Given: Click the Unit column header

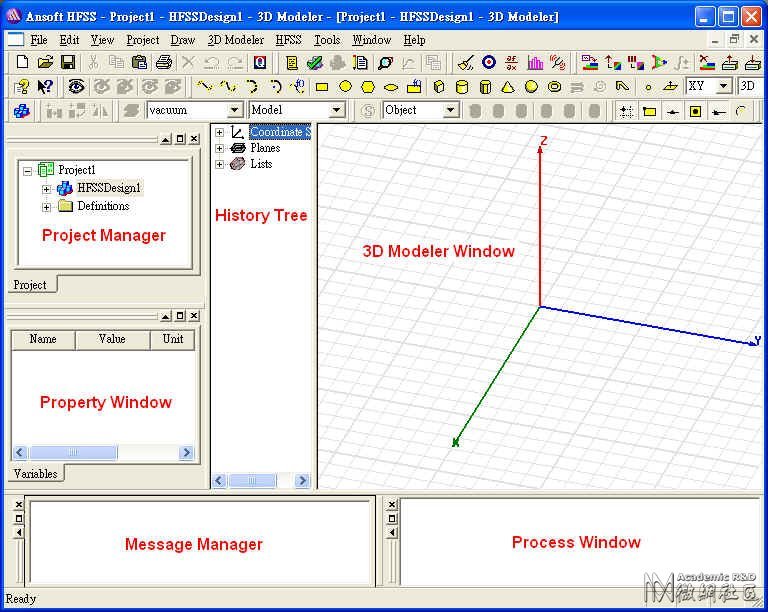Looking at the screenshot, I should point(173,339).
